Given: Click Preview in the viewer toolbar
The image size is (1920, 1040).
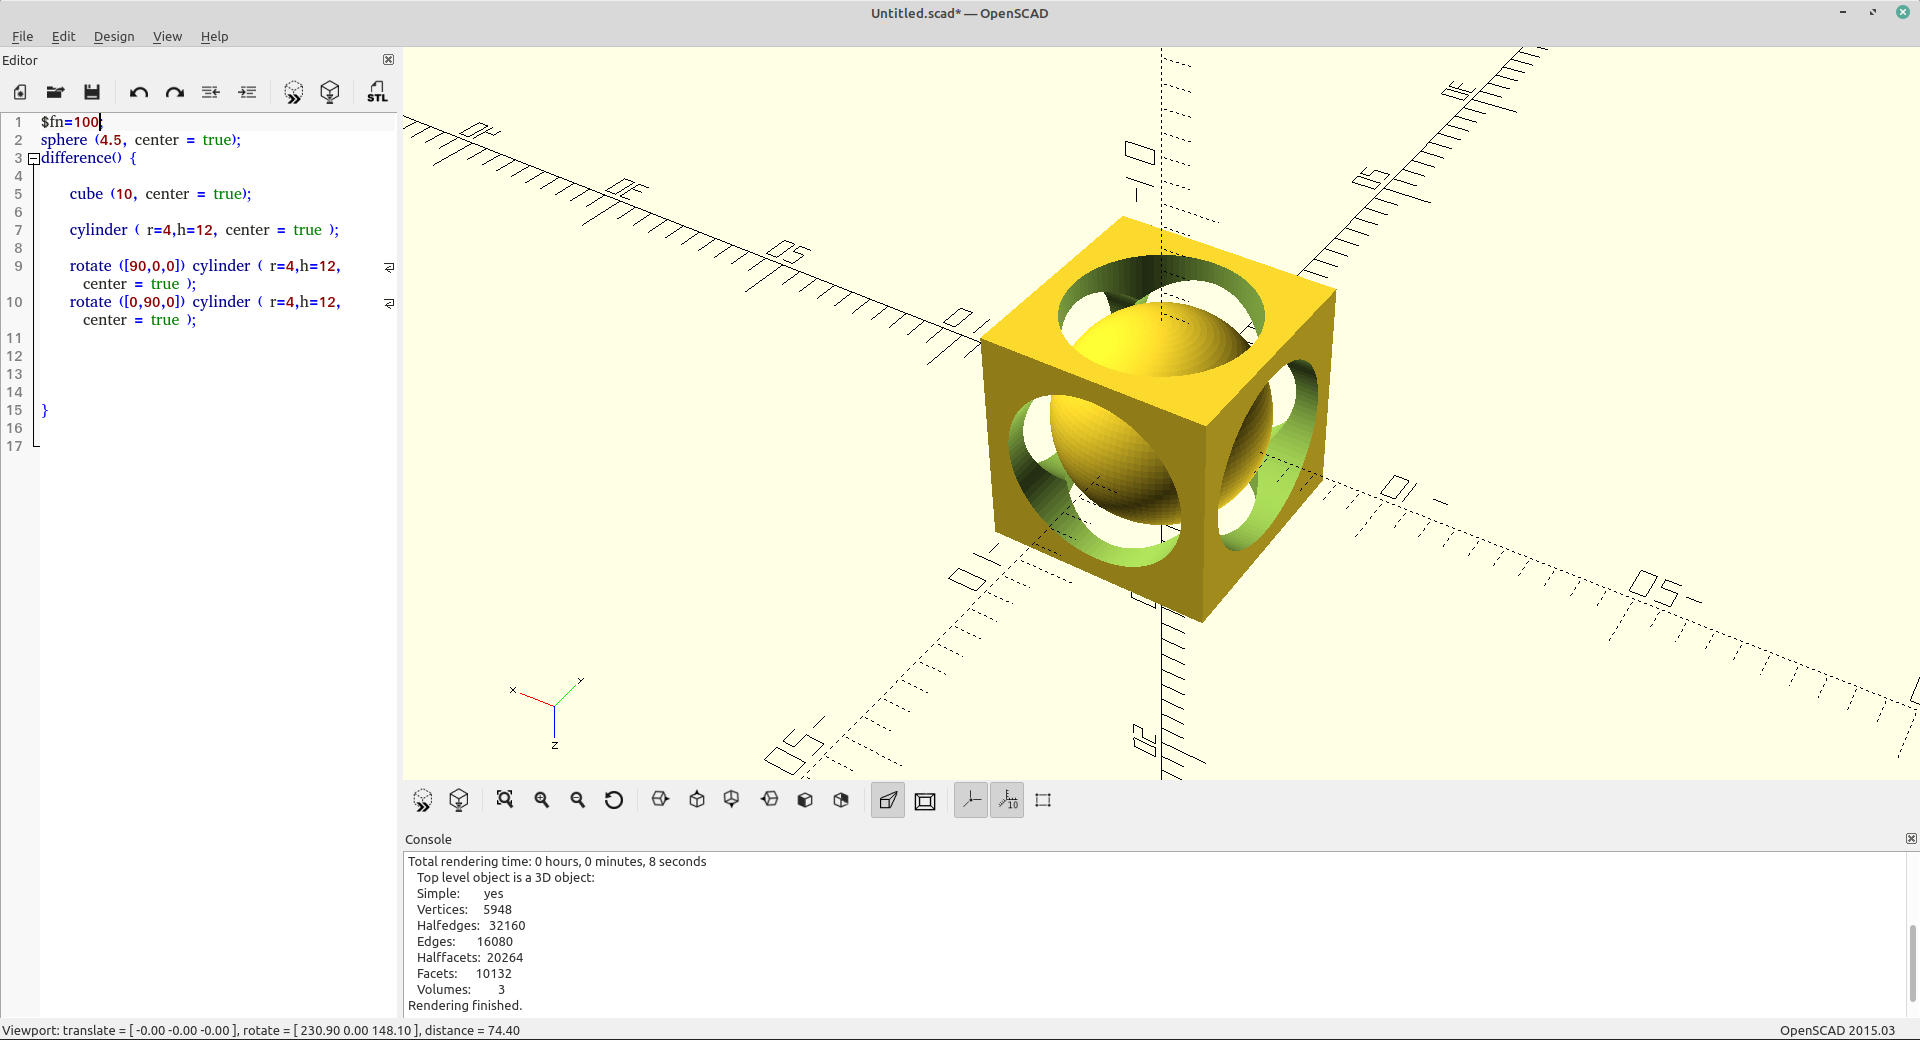Looking at the screenshot, I should [423, 800].
